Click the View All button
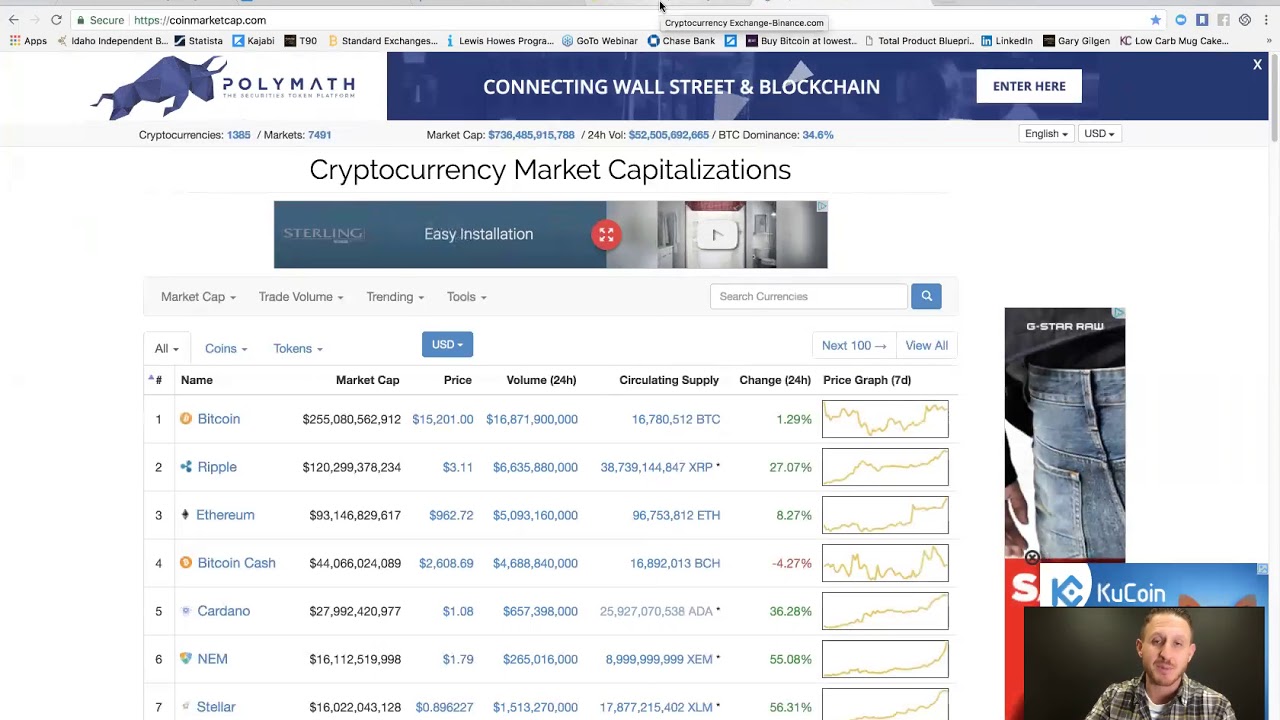Screen dimensions: 1280x720 tap(926, 346)
